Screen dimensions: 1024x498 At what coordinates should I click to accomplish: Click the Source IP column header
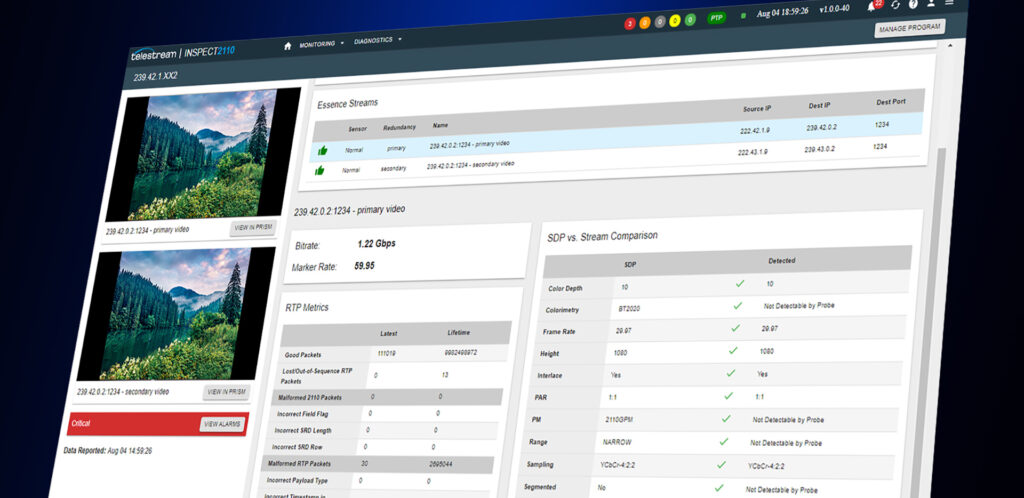(757, 108)
